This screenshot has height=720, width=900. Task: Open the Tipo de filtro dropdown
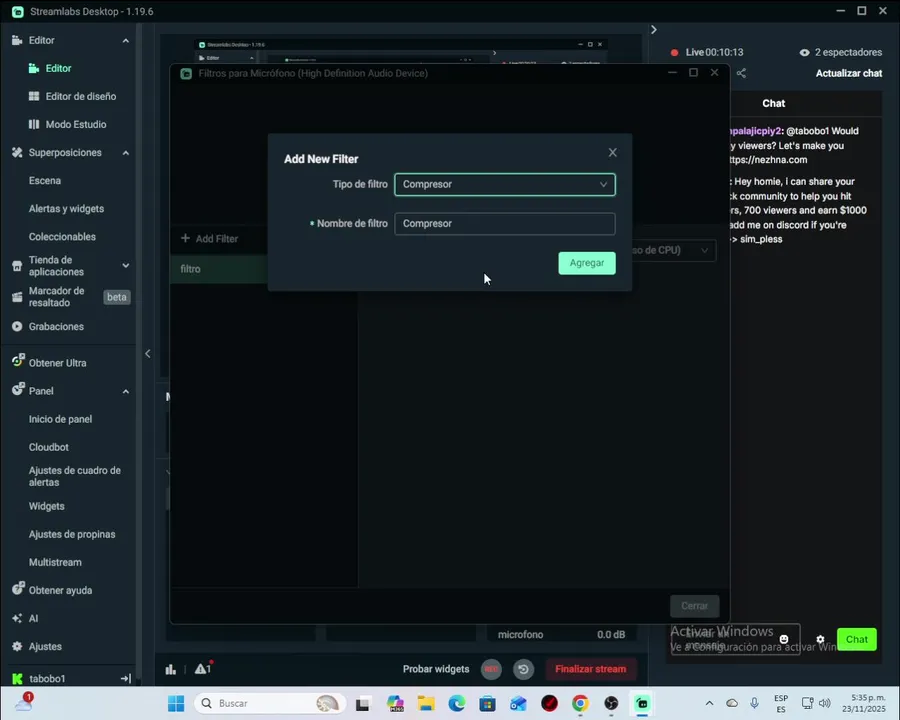(x=505, y=184)
